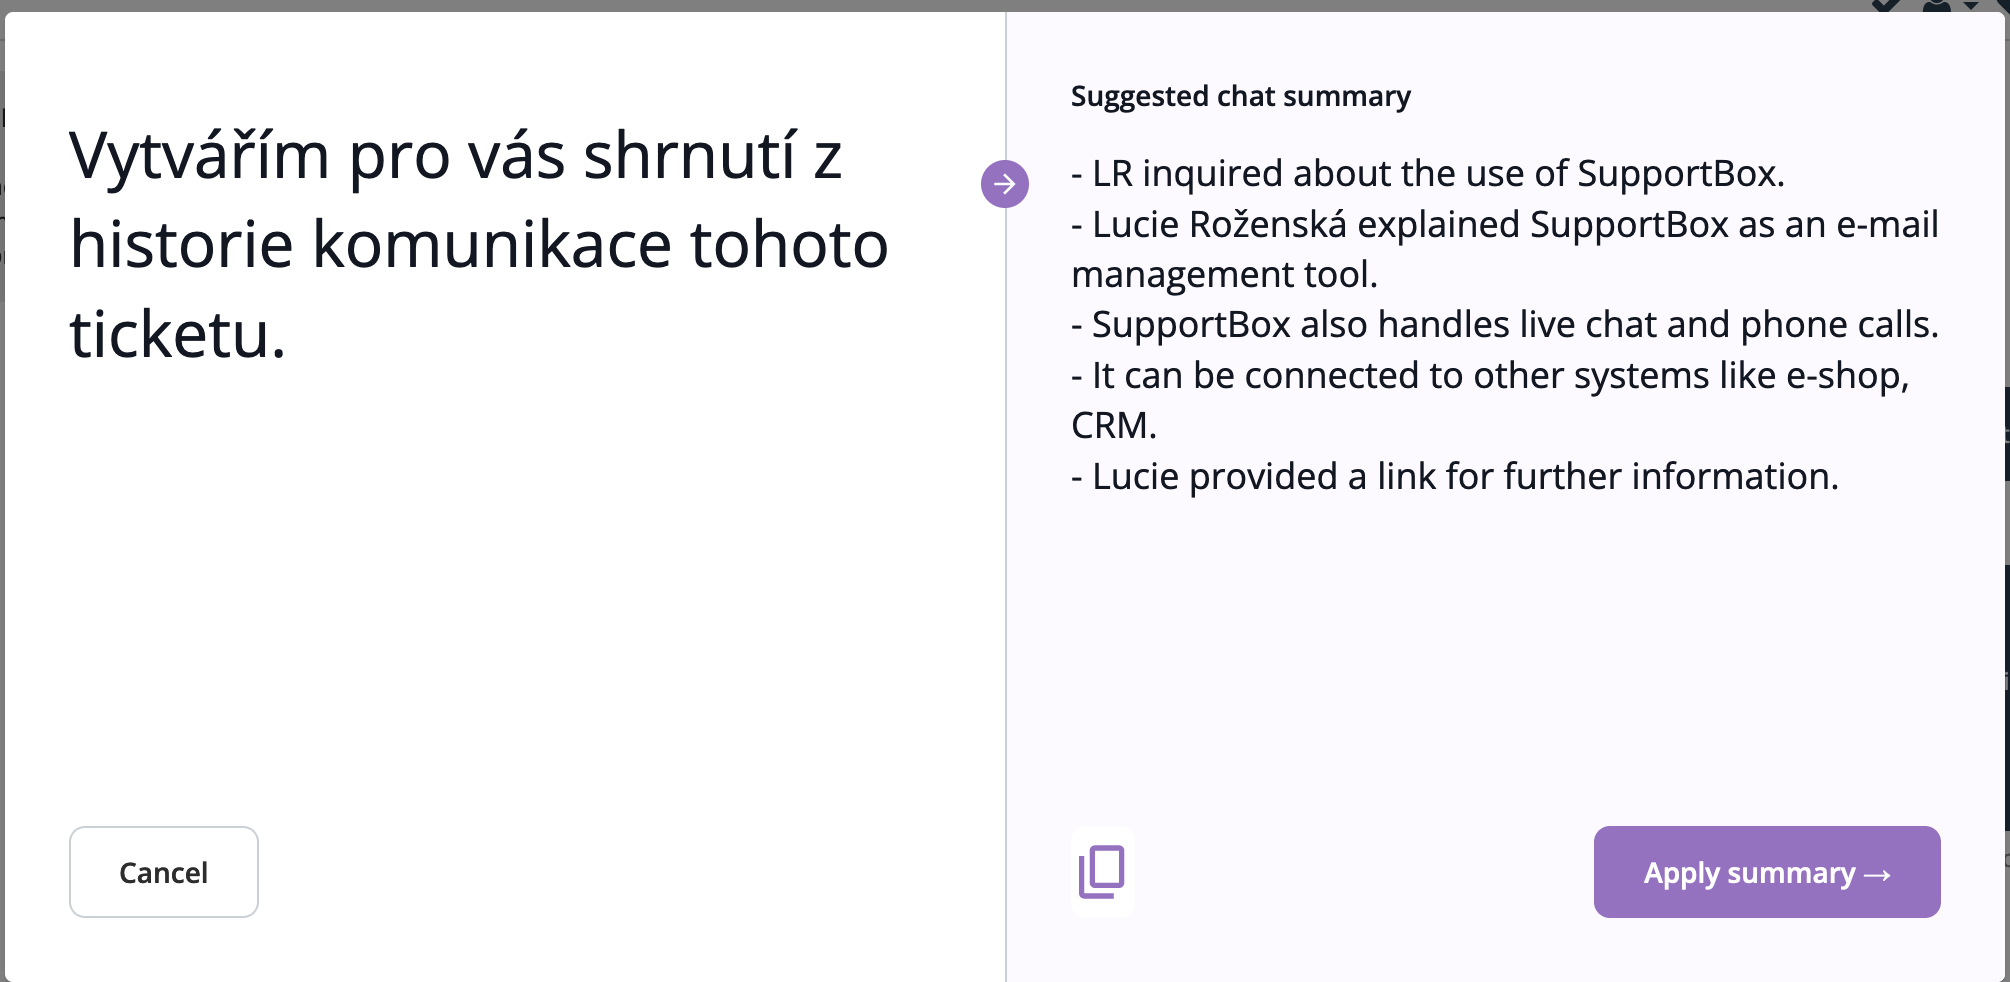Click the 'Lucie provided a link' line
Image resolution: width=2010 pixels, height=982 pixels.
click(x=1454, y=477)
